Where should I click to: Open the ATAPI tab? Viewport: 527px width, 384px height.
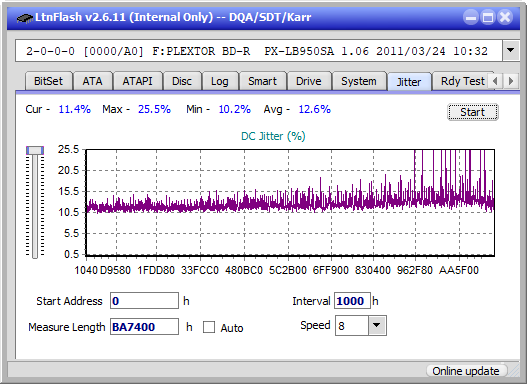pyautogui.click(x=137, y=81)
